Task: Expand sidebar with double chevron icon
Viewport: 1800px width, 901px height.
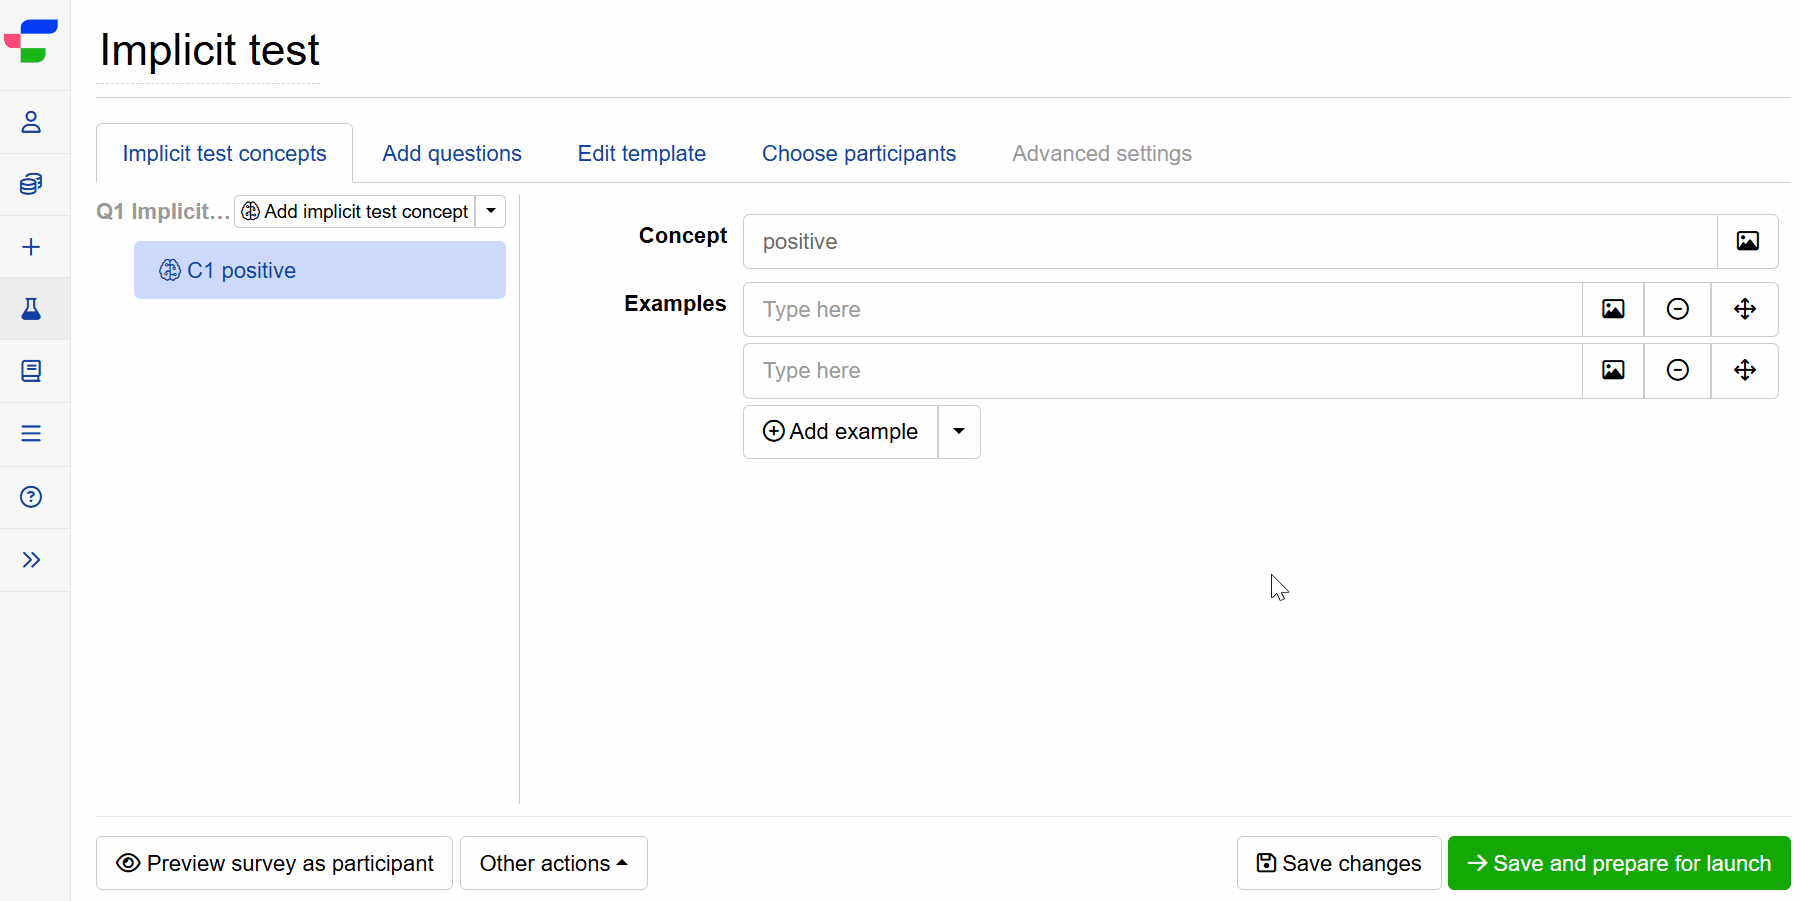Action: click(31, 560)
